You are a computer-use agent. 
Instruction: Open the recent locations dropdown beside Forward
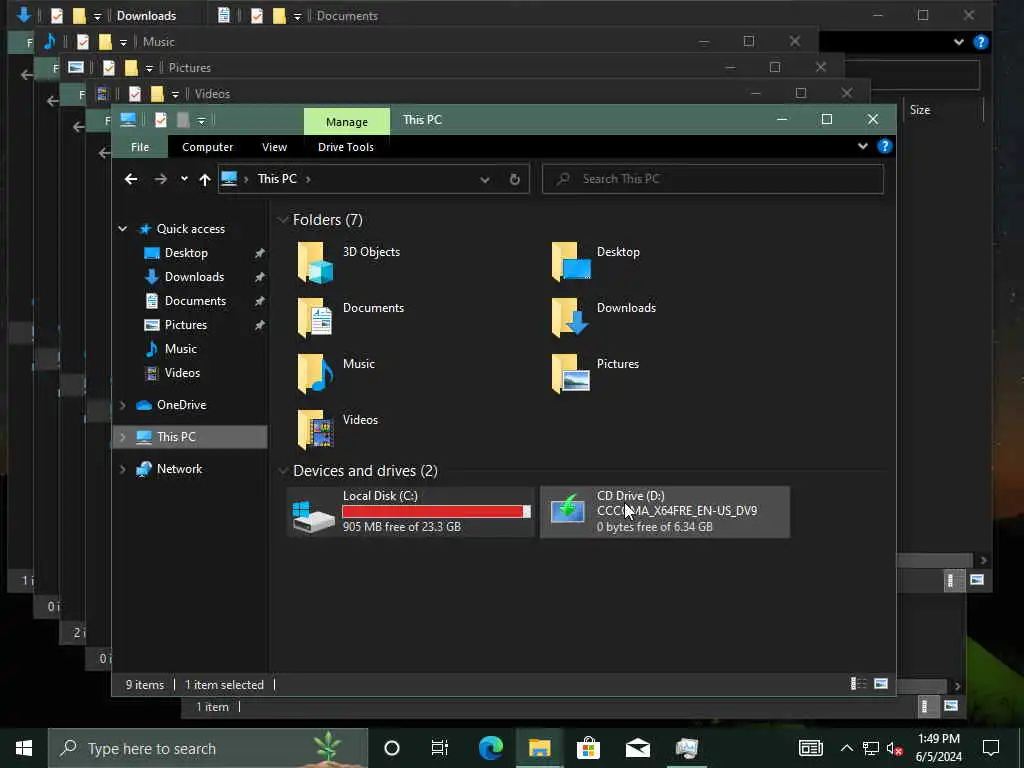click(184, 179)
